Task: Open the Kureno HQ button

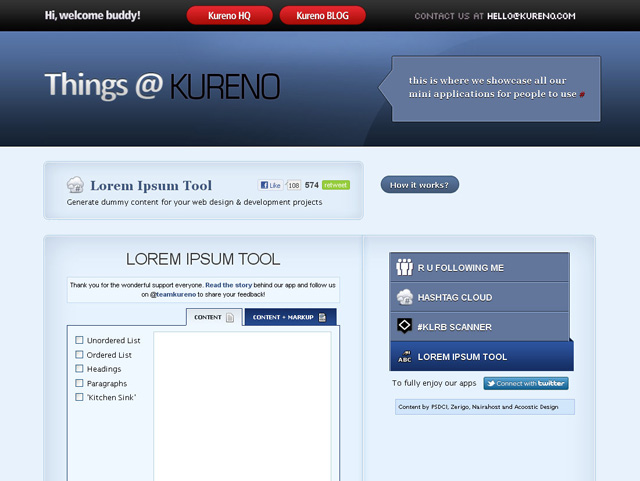Action: 229,16
